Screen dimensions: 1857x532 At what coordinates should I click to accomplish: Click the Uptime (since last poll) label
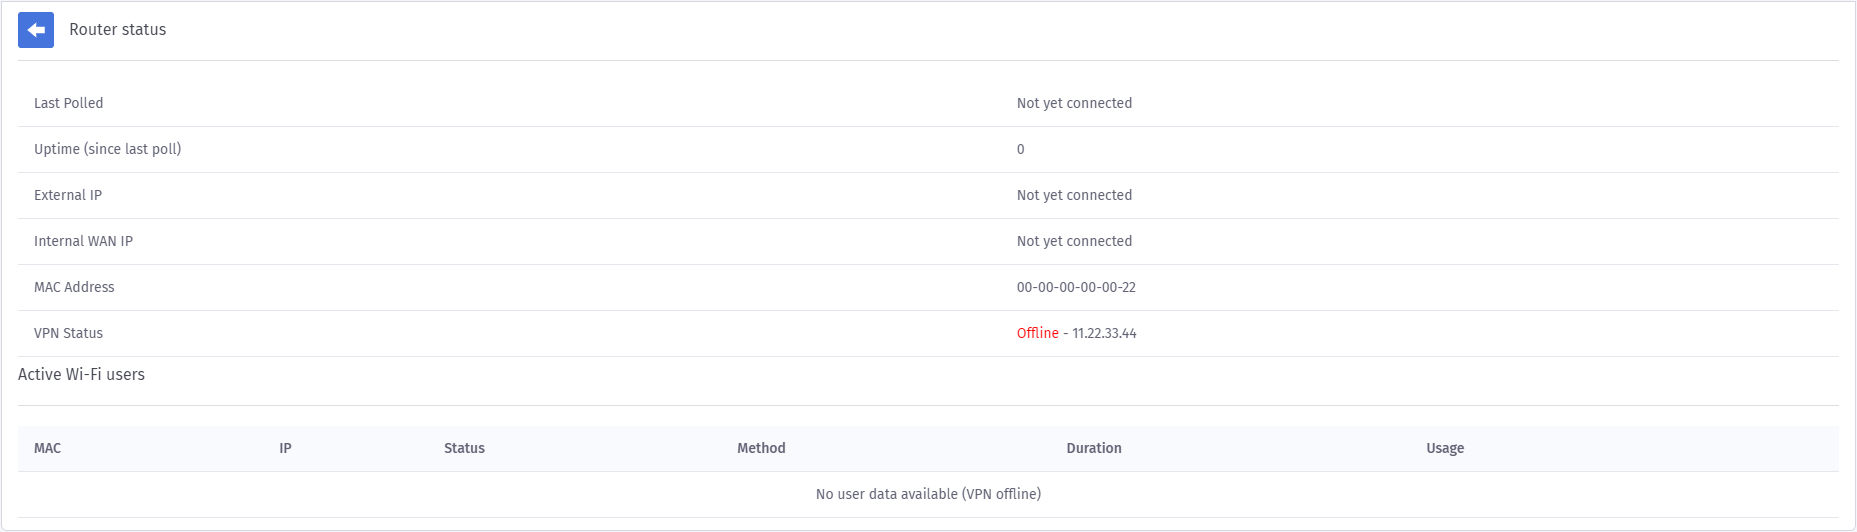tap(107, 149)
